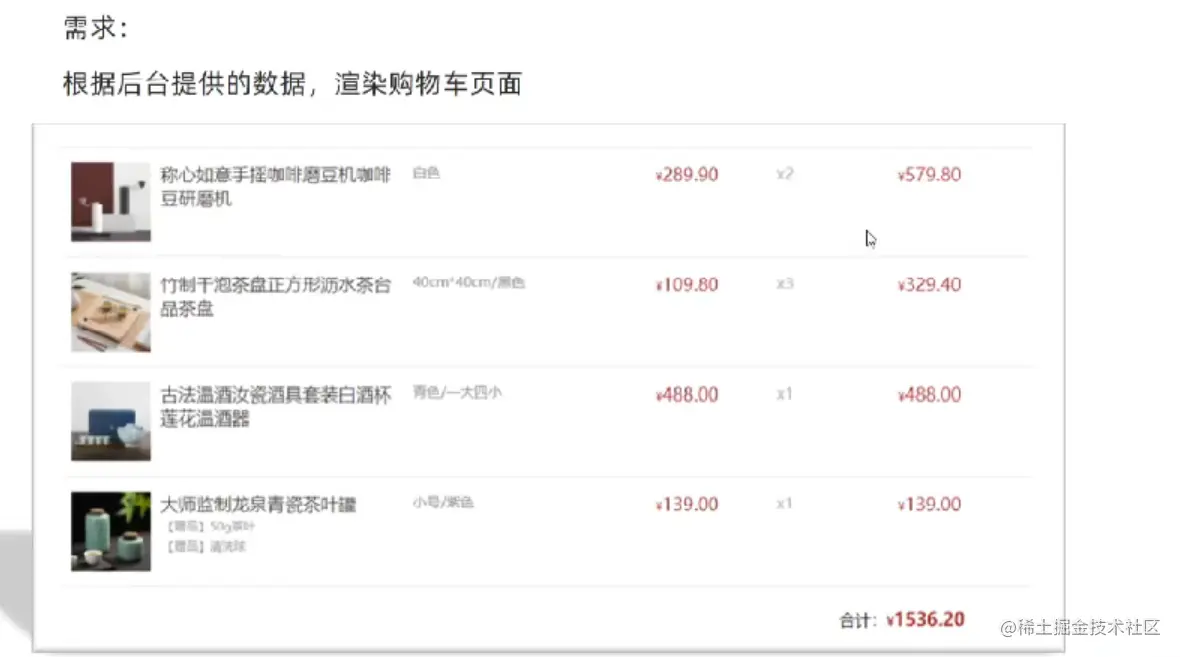Open the 古法温酒汝瓷酒具 product title
This screenshot has height=657, width=1180.
click(x=275, y=406)
